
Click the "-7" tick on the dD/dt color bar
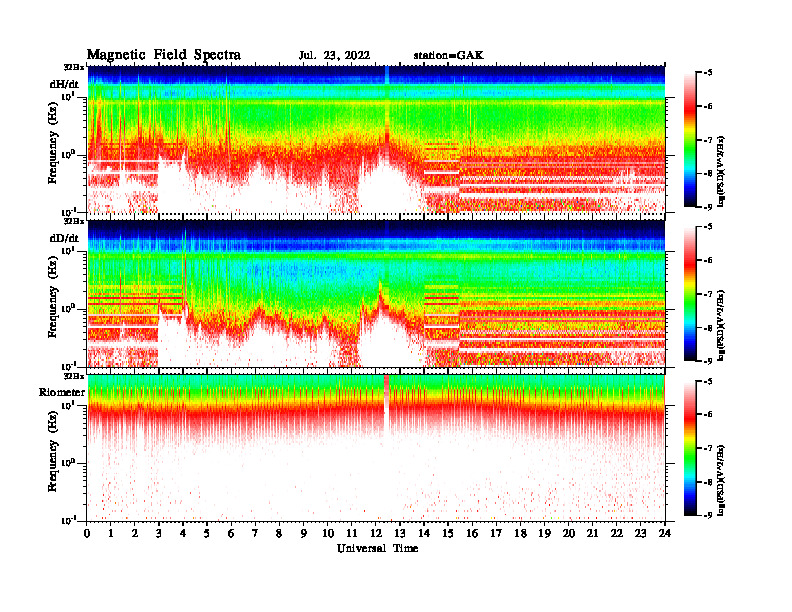tap(709, 294)
